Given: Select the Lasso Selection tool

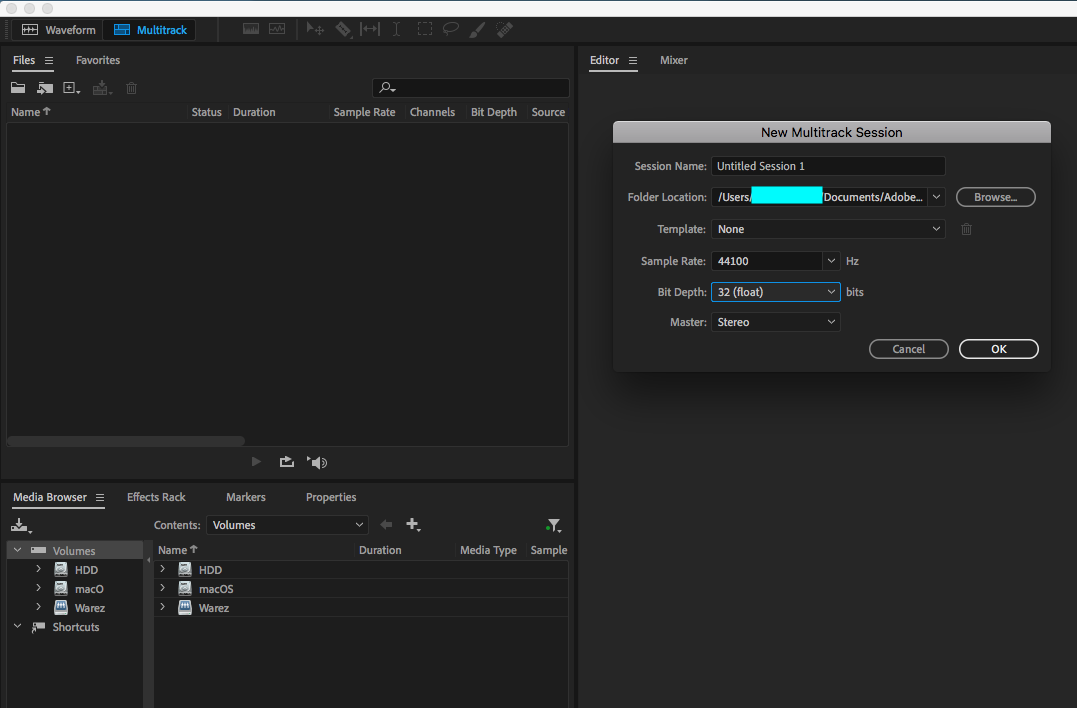Looking at the screenshot, I should pos(451,29).
